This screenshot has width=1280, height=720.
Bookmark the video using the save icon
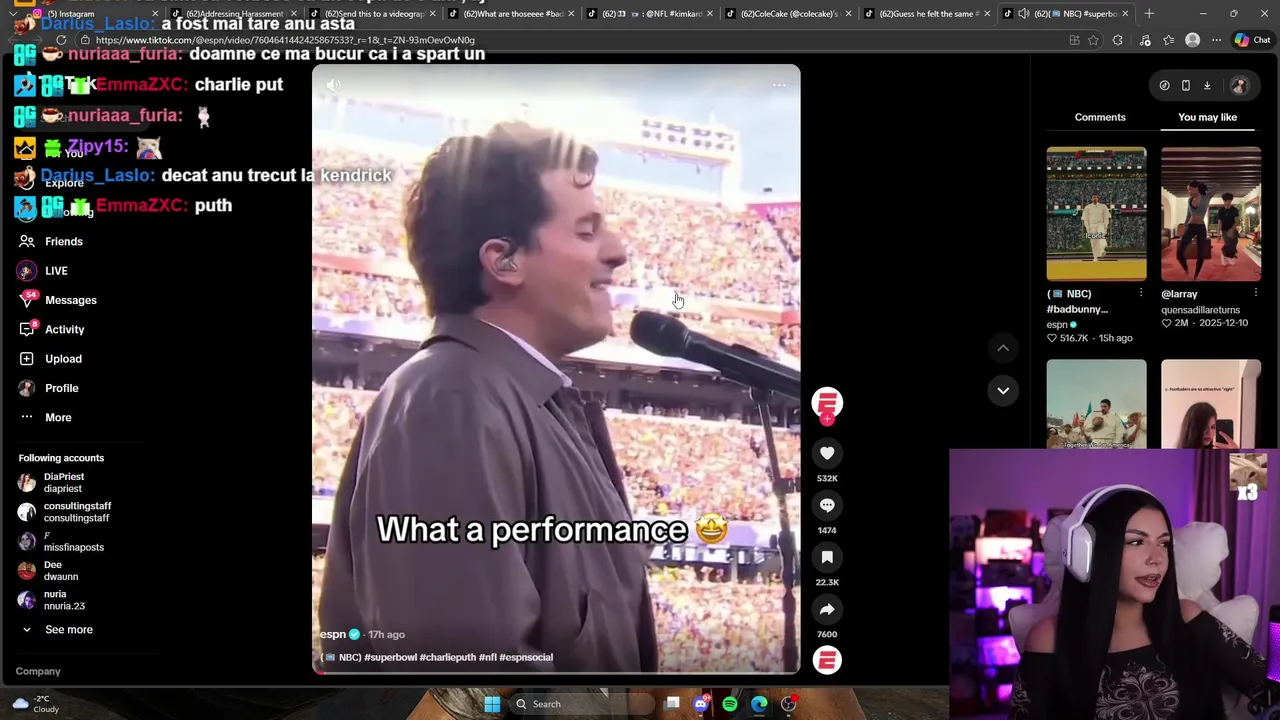(827, 558)
